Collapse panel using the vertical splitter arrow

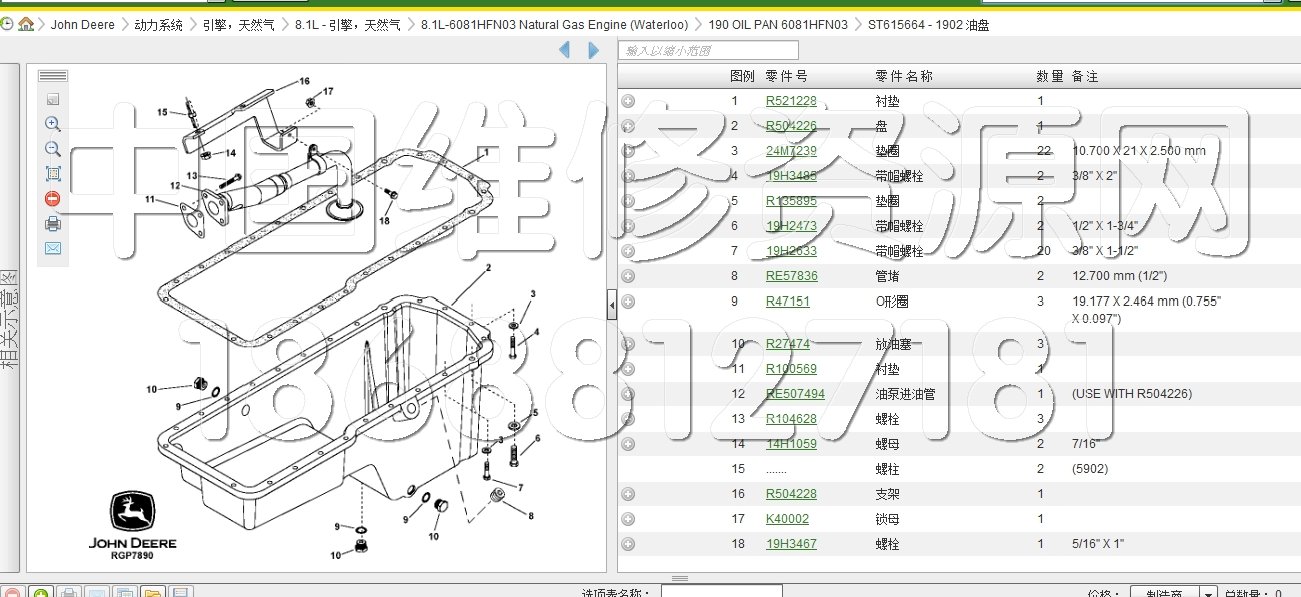pos(612,301)
